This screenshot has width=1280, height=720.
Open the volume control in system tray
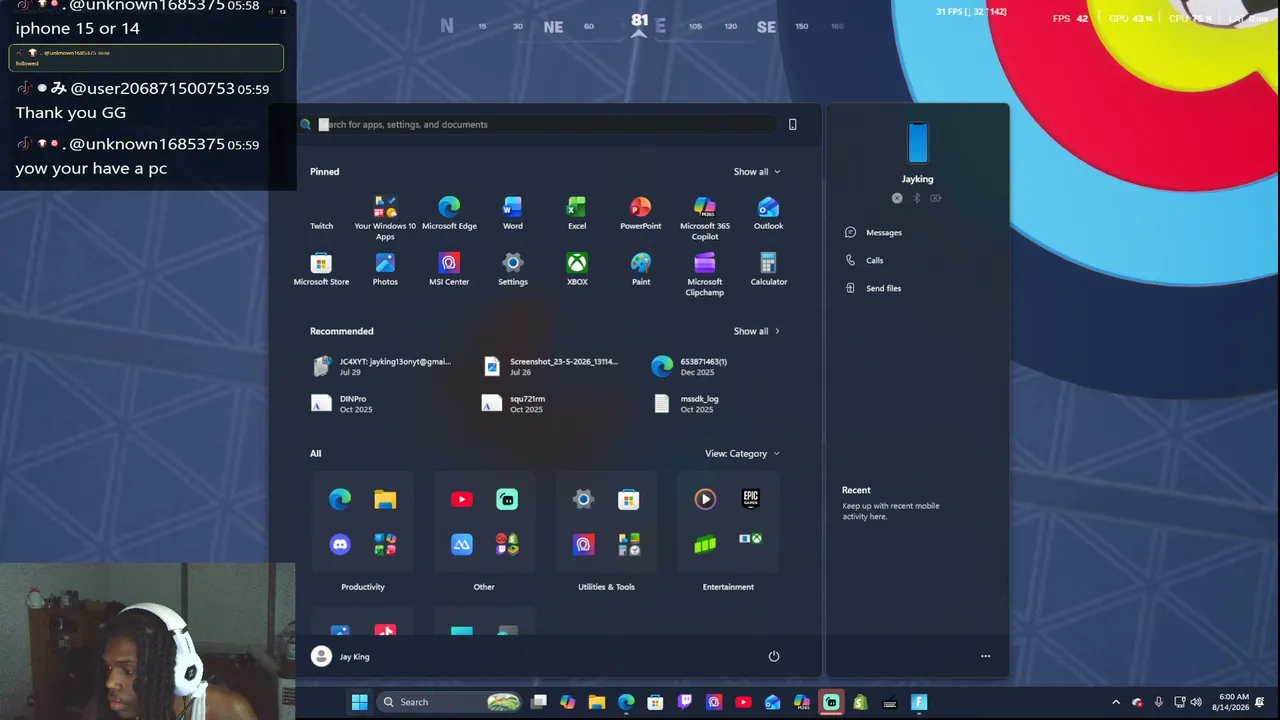point(1196,702)
